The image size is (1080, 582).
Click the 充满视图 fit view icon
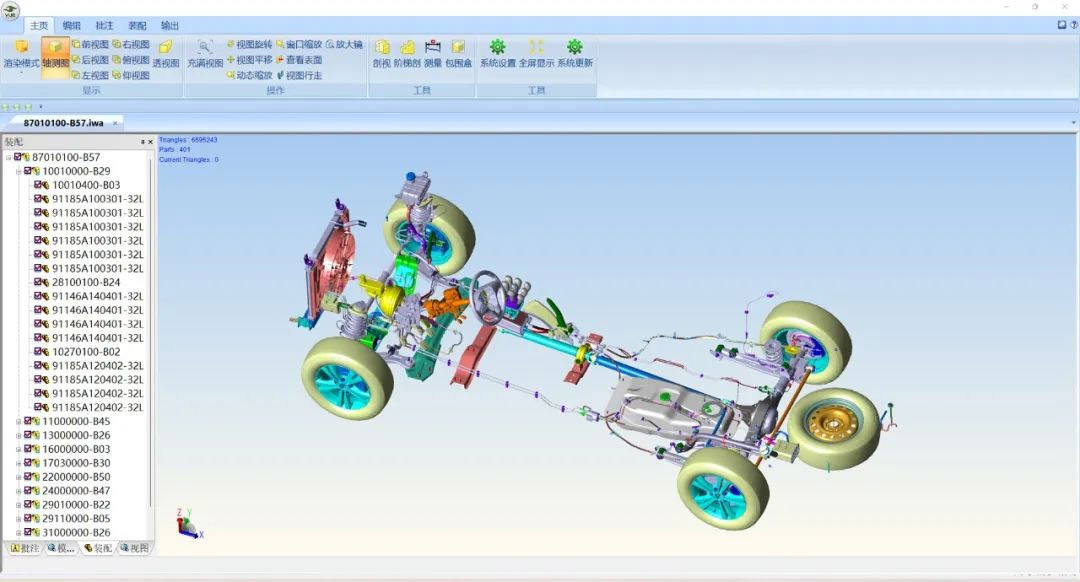205,53
